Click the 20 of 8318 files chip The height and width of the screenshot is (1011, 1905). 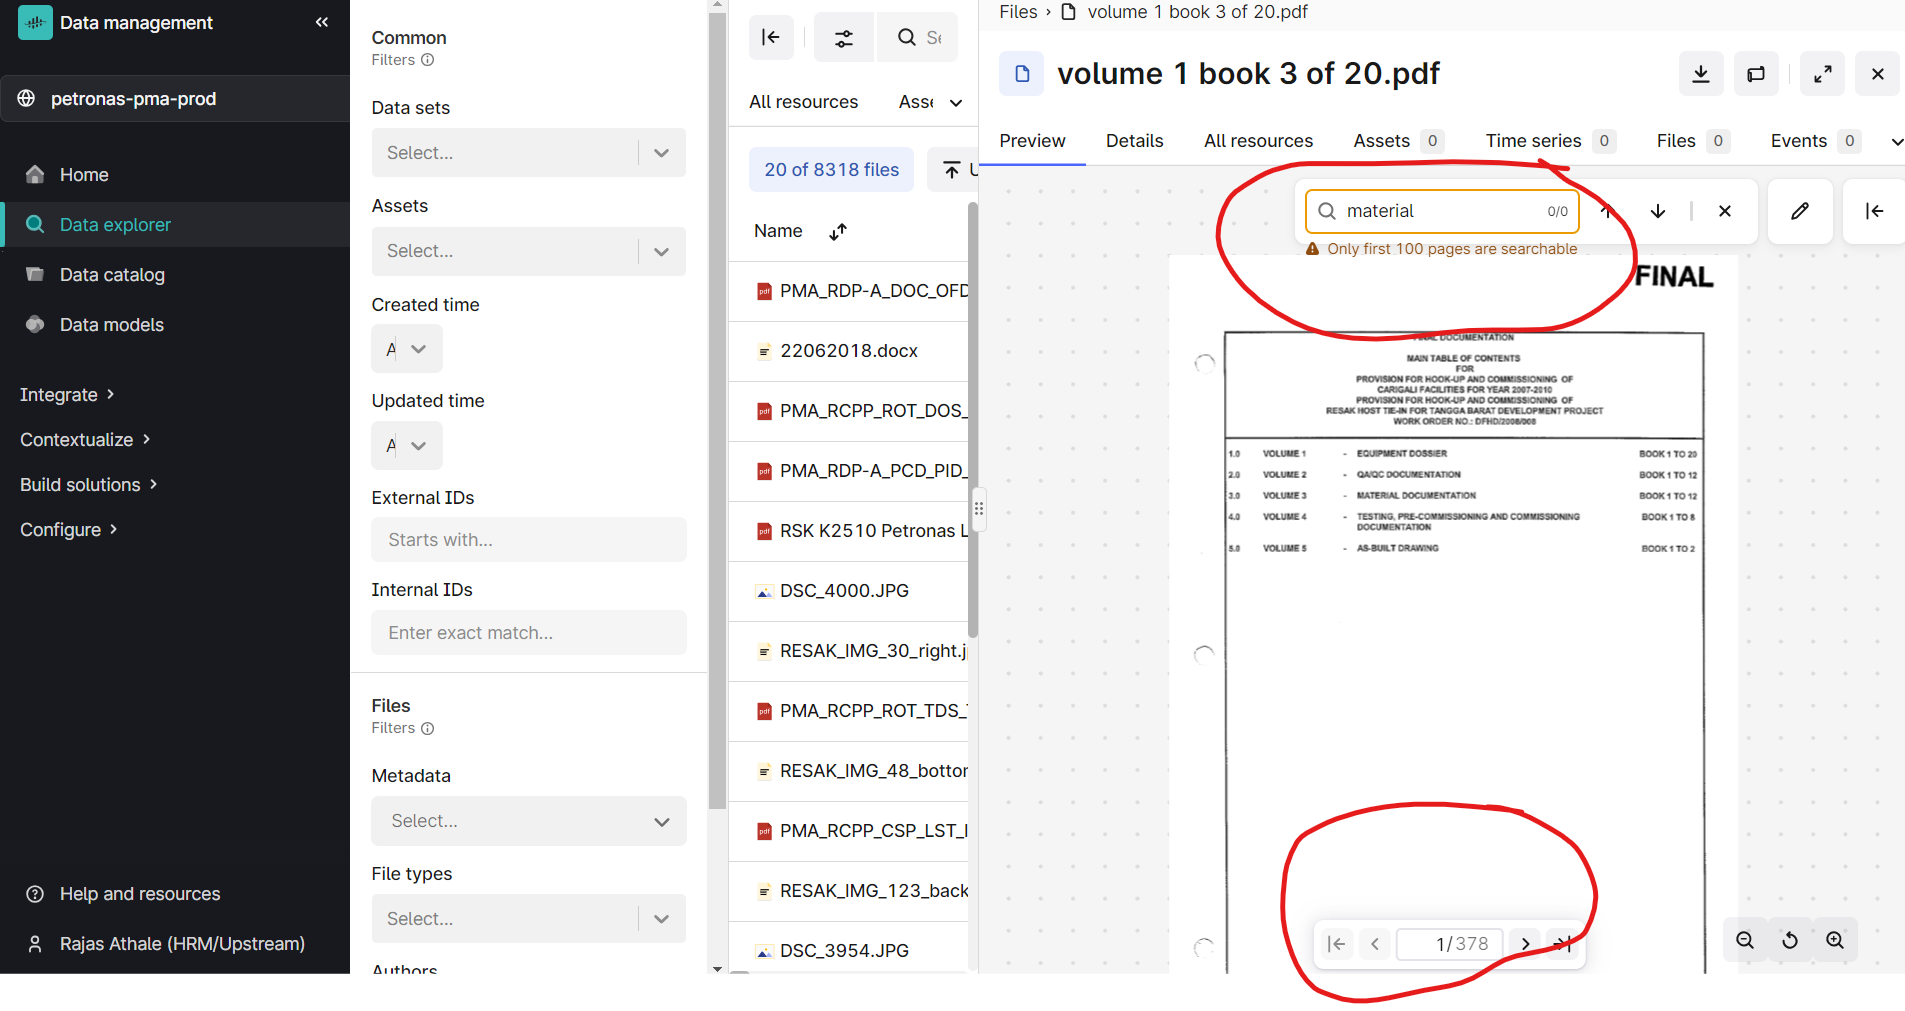click(x=831, y=170)
